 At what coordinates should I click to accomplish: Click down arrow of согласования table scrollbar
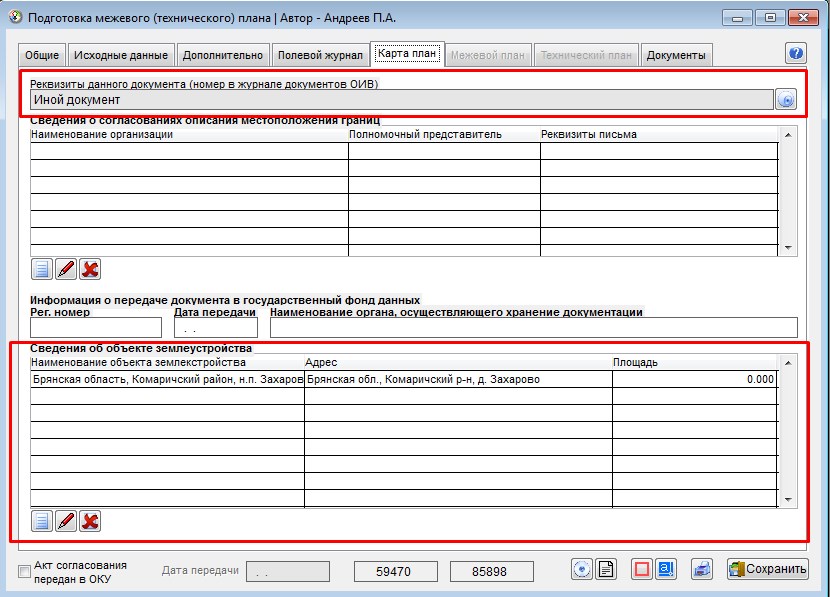pyautogui.click(x=788, y=248)
